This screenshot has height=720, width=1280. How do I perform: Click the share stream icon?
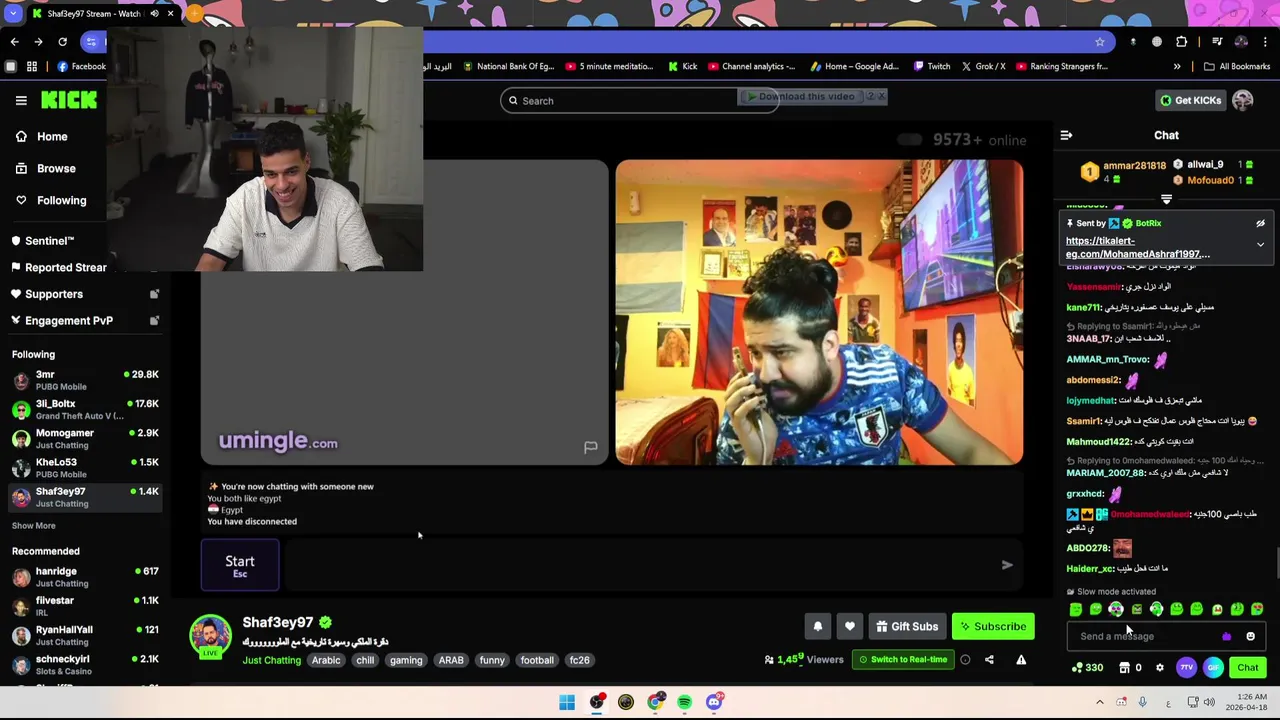click(989, 660)
